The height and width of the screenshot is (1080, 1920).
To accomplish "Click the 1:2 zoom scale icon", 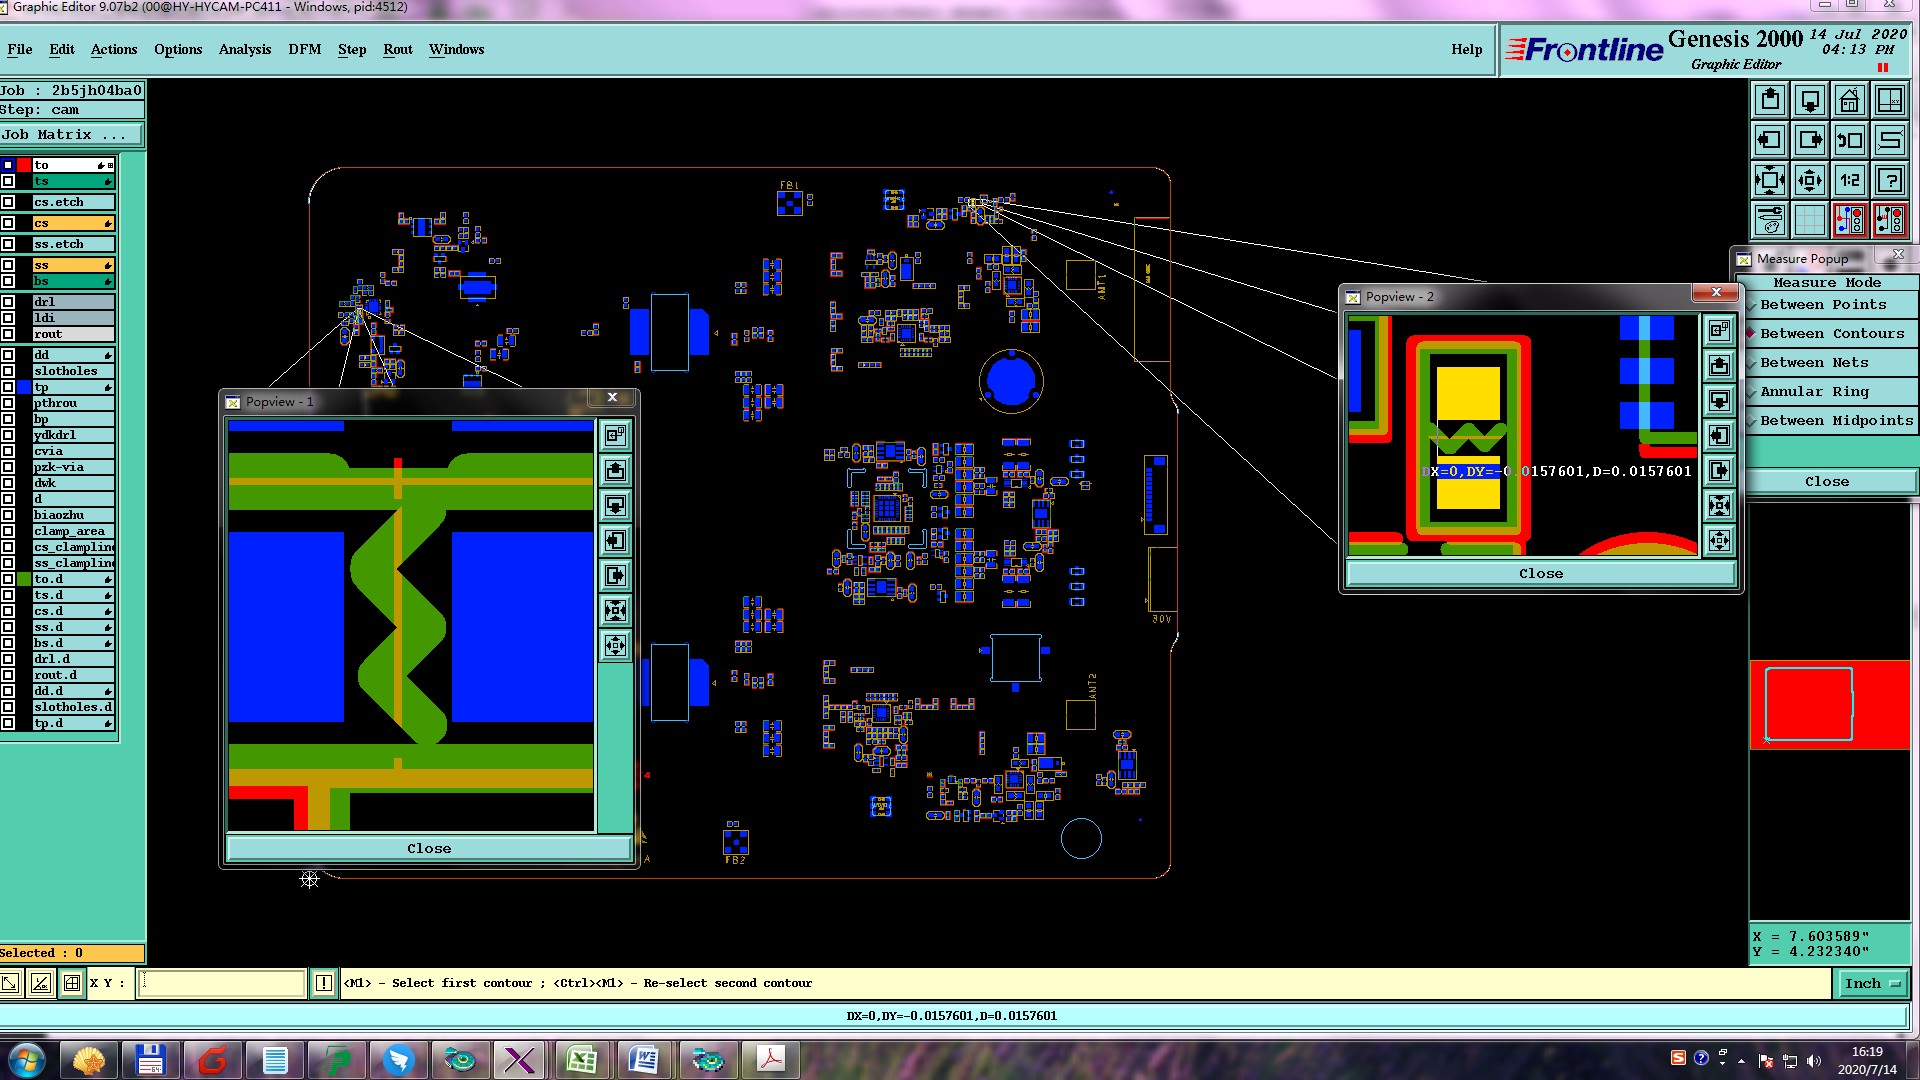I will click(x=1849, y=180).
